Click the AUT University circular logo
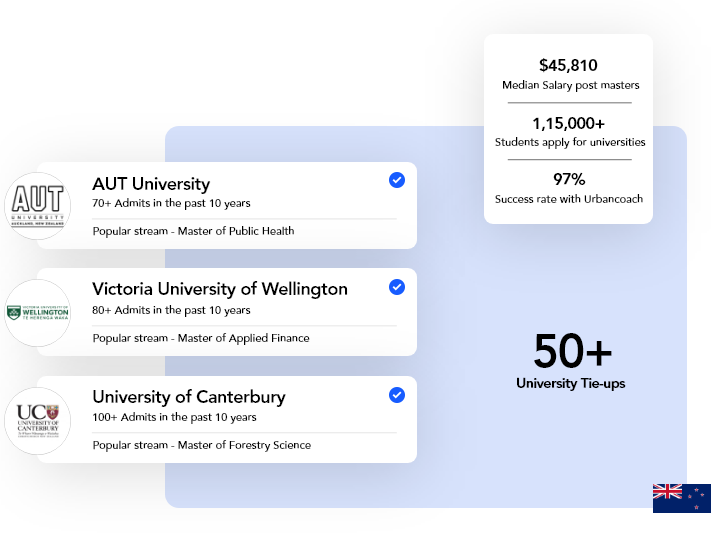Viewport: 711px width, 557px height. pos(38,206)
